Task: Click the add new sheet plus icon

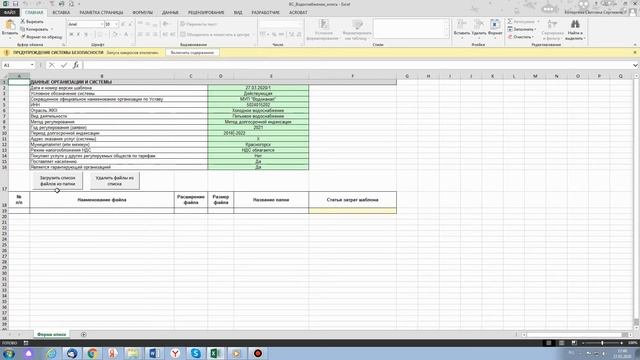Action: tap(83, 334)
